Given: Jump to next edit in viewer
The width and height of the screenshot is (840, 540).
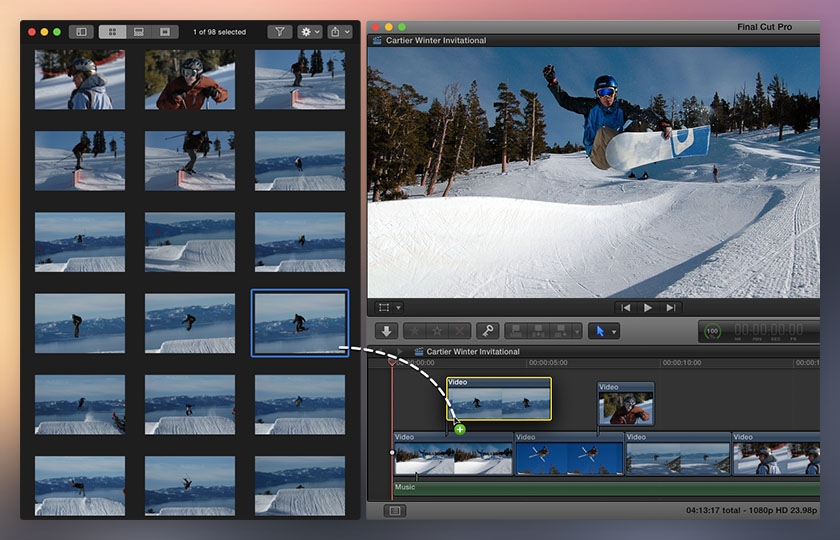Looking at the screenshot, I should pos(671,308).
